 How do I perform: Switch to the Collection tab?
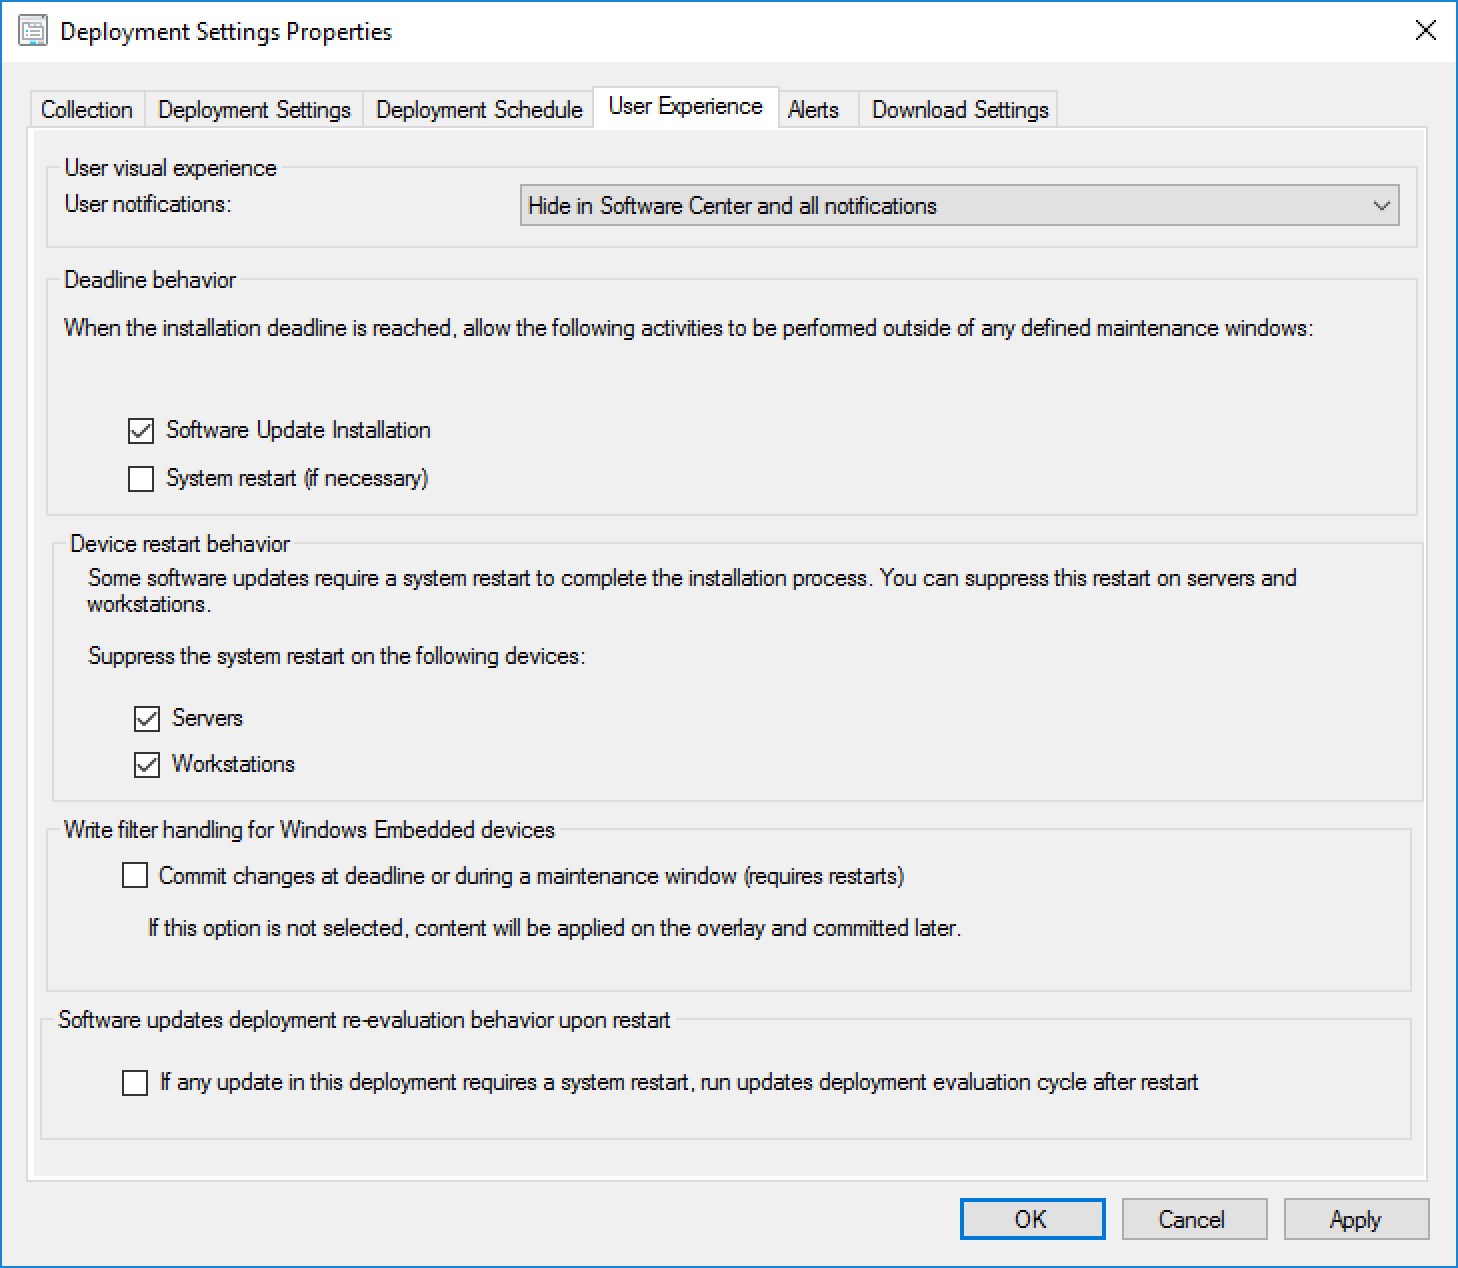click(86, 109)
